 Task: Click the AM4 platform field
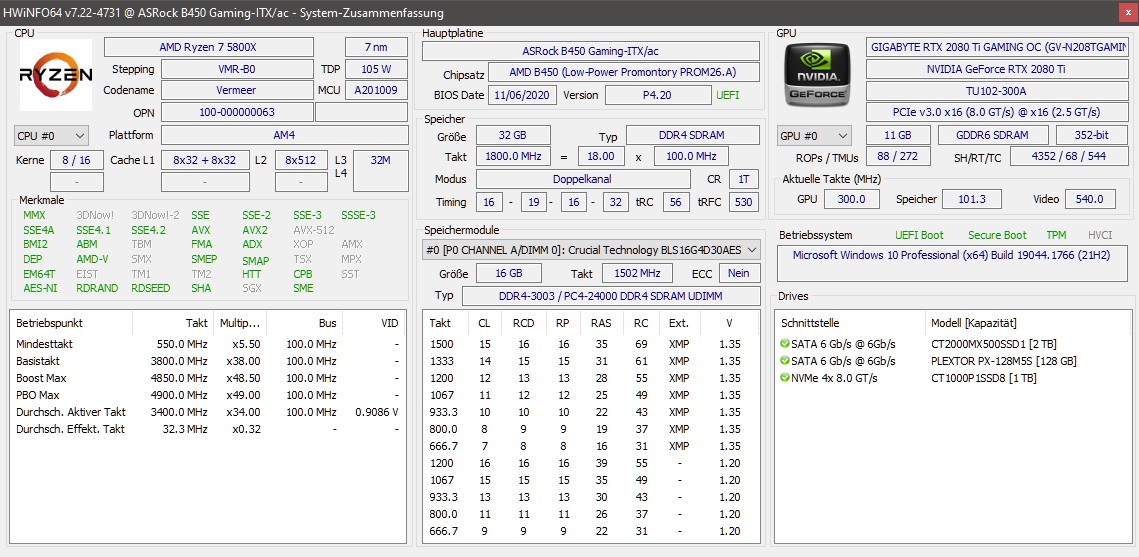pyautogui.click(x=284, y=136)
